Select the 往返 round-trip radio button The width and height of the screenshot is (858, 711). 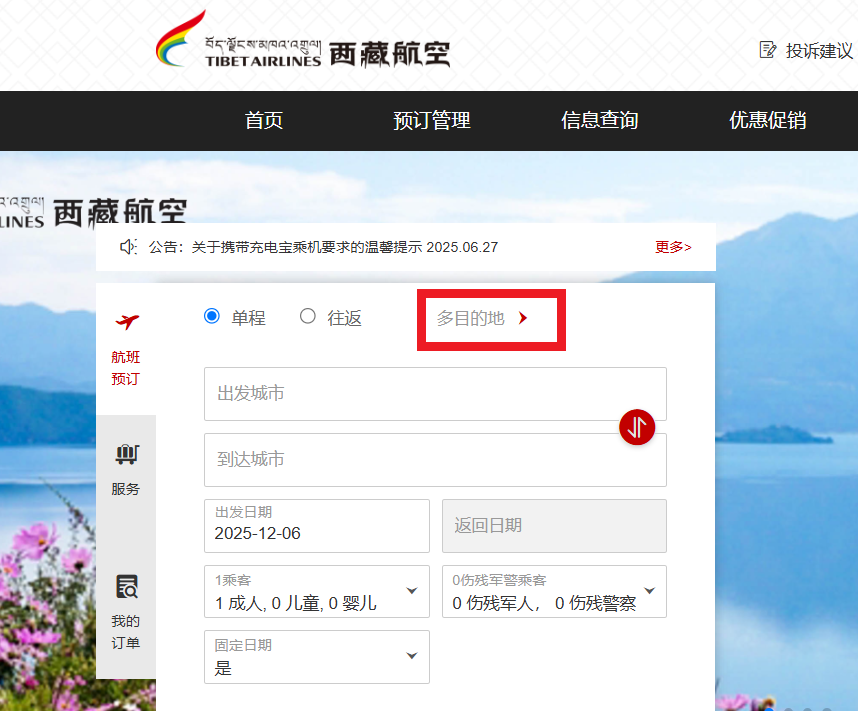click(308, 316)
